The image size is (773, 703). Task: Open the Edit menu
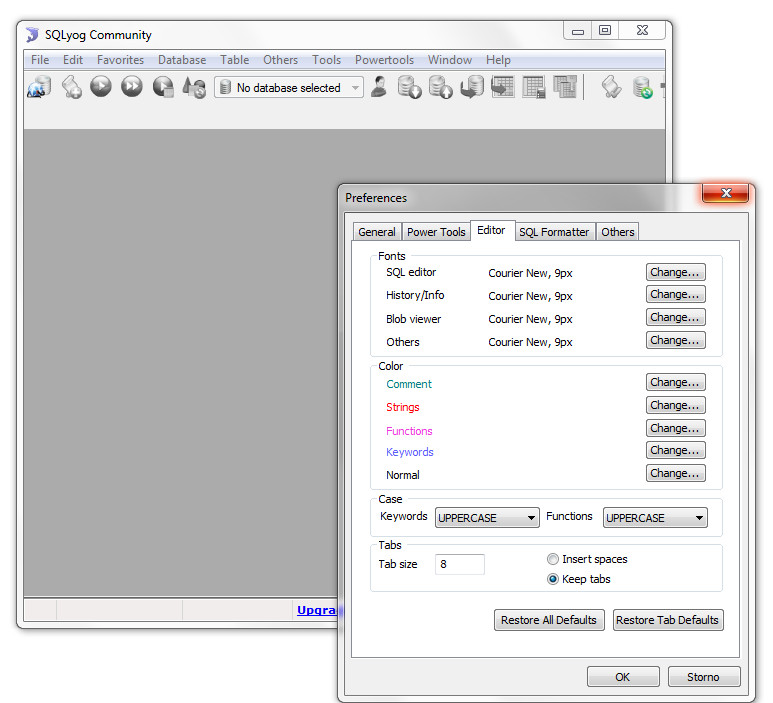[x=72, y=60]
